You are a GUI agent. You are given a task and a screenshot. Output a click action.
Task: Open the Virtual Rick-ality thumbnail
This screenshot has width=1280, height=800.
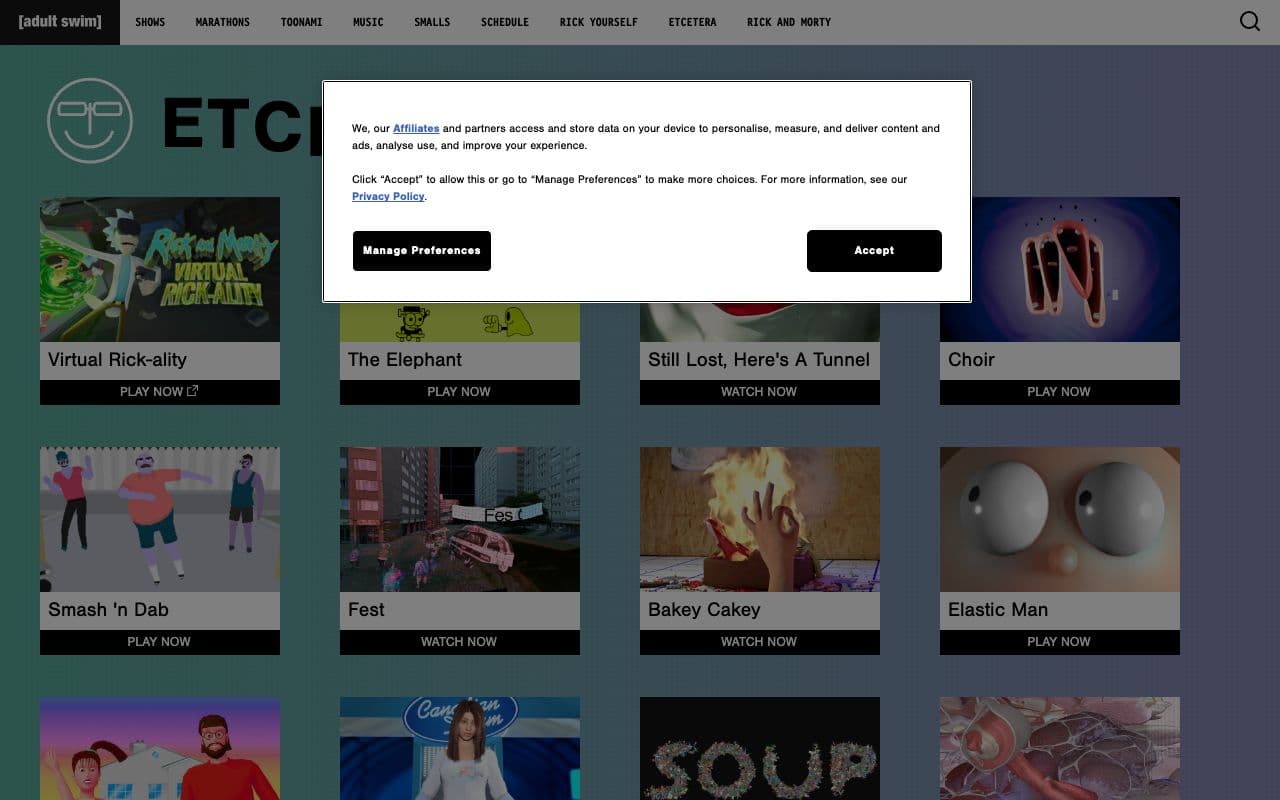160,269
